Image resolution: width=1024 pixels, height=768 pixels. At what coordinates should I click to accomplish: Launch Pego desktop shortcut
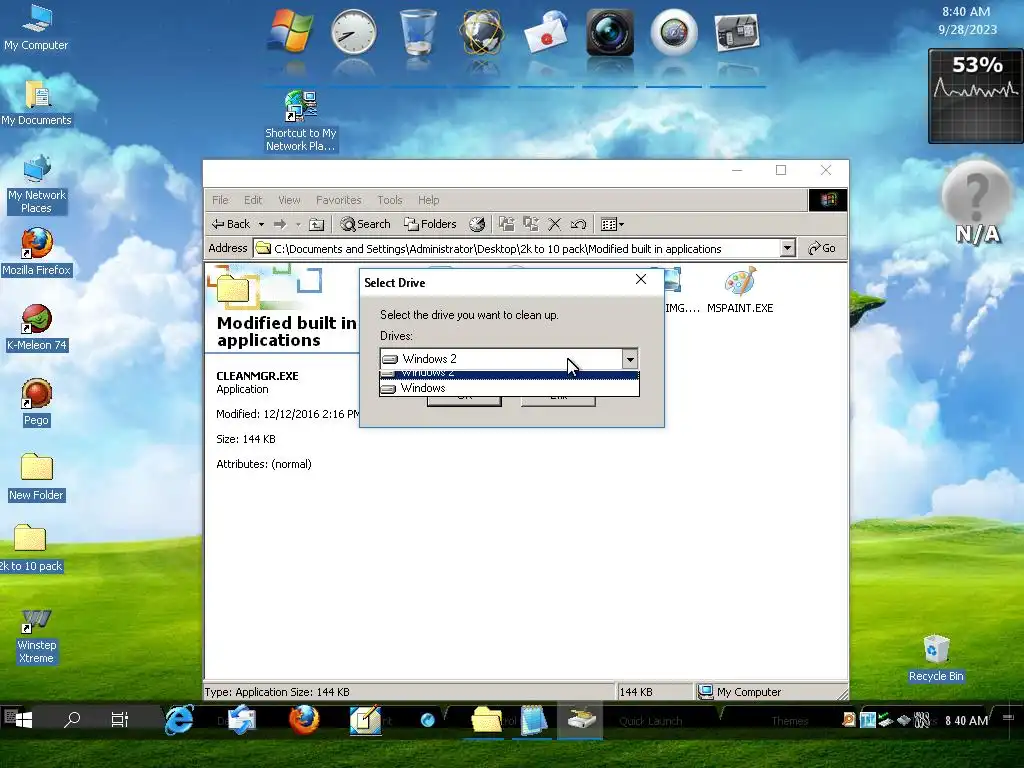(36, 403)
